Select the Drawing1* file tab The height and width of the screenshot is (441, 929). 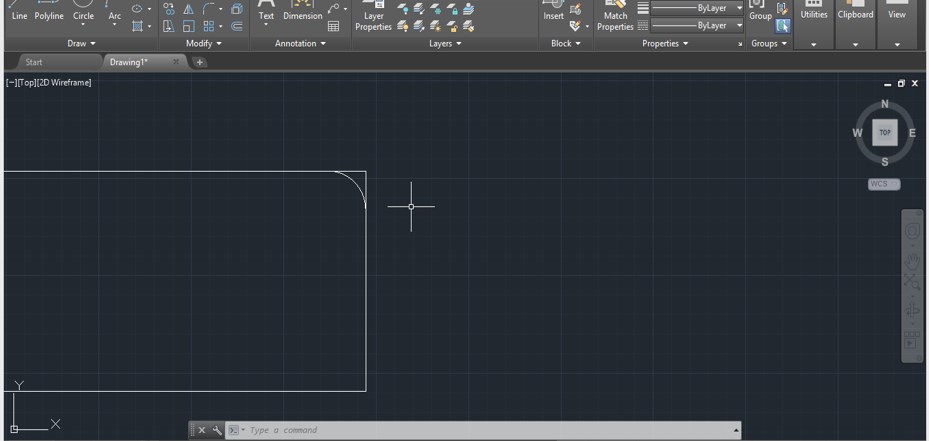pyautogui.click(x=129, y=62)
